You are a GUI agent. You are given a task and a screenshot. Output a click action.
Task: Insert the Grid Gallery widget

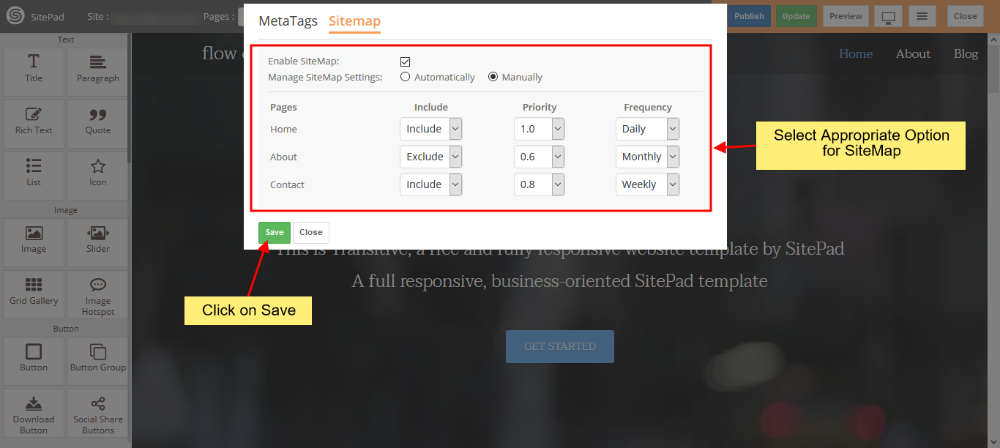point(33,295)
